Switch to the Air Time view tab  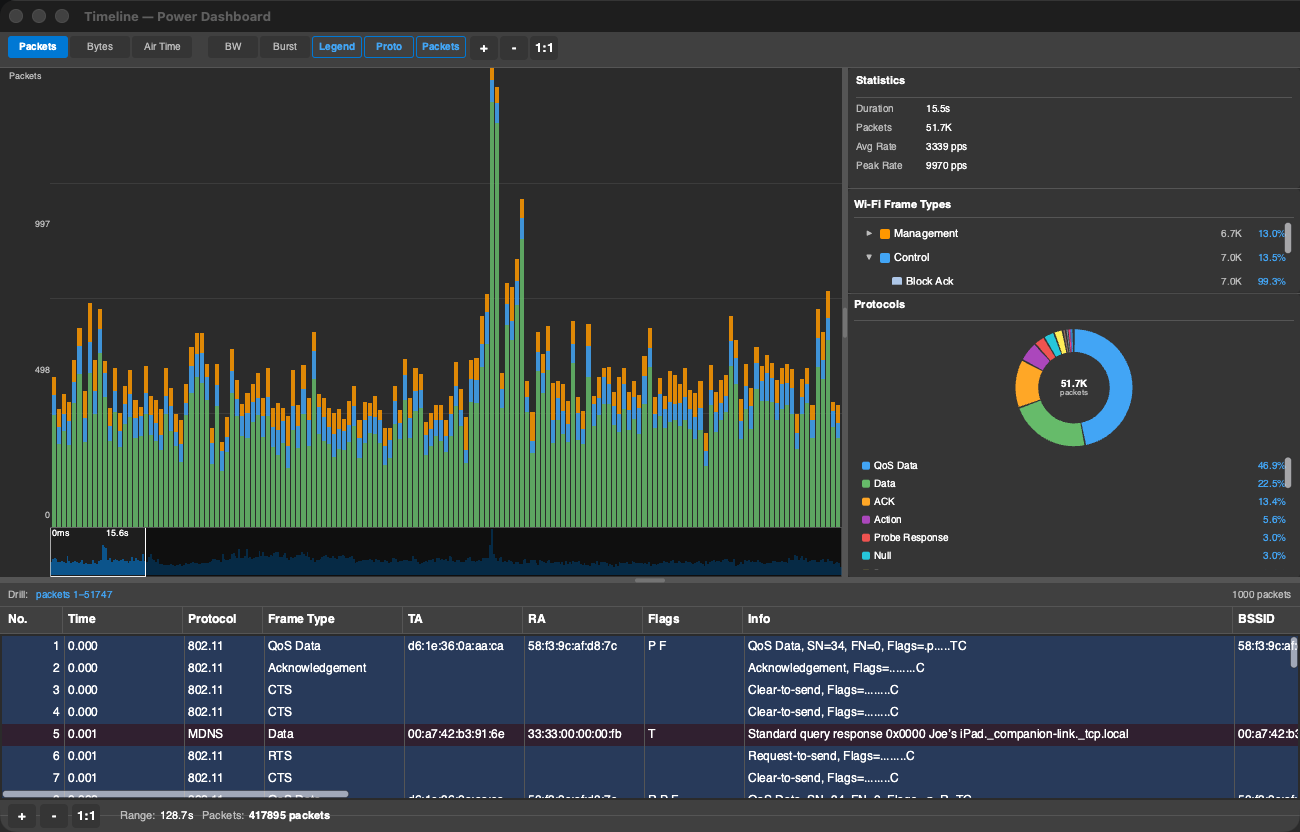pos(162,47)
